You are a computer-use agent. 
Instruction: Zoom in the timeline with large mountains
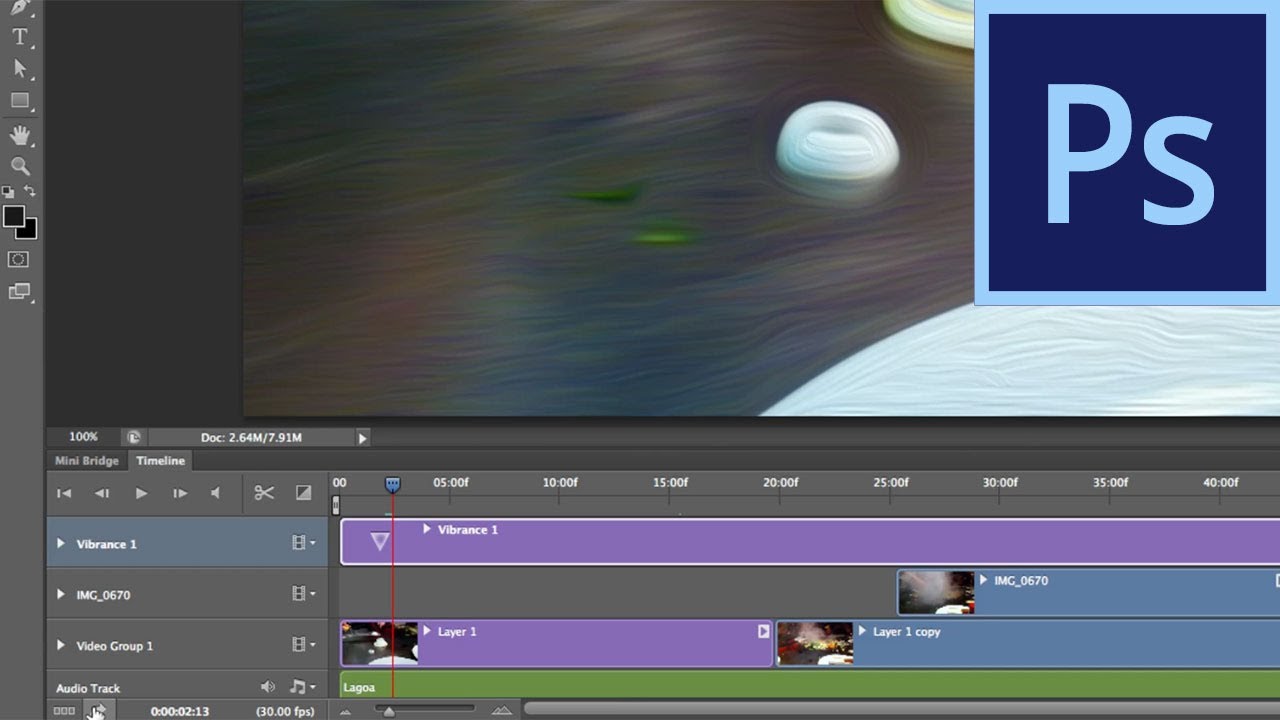502,711
